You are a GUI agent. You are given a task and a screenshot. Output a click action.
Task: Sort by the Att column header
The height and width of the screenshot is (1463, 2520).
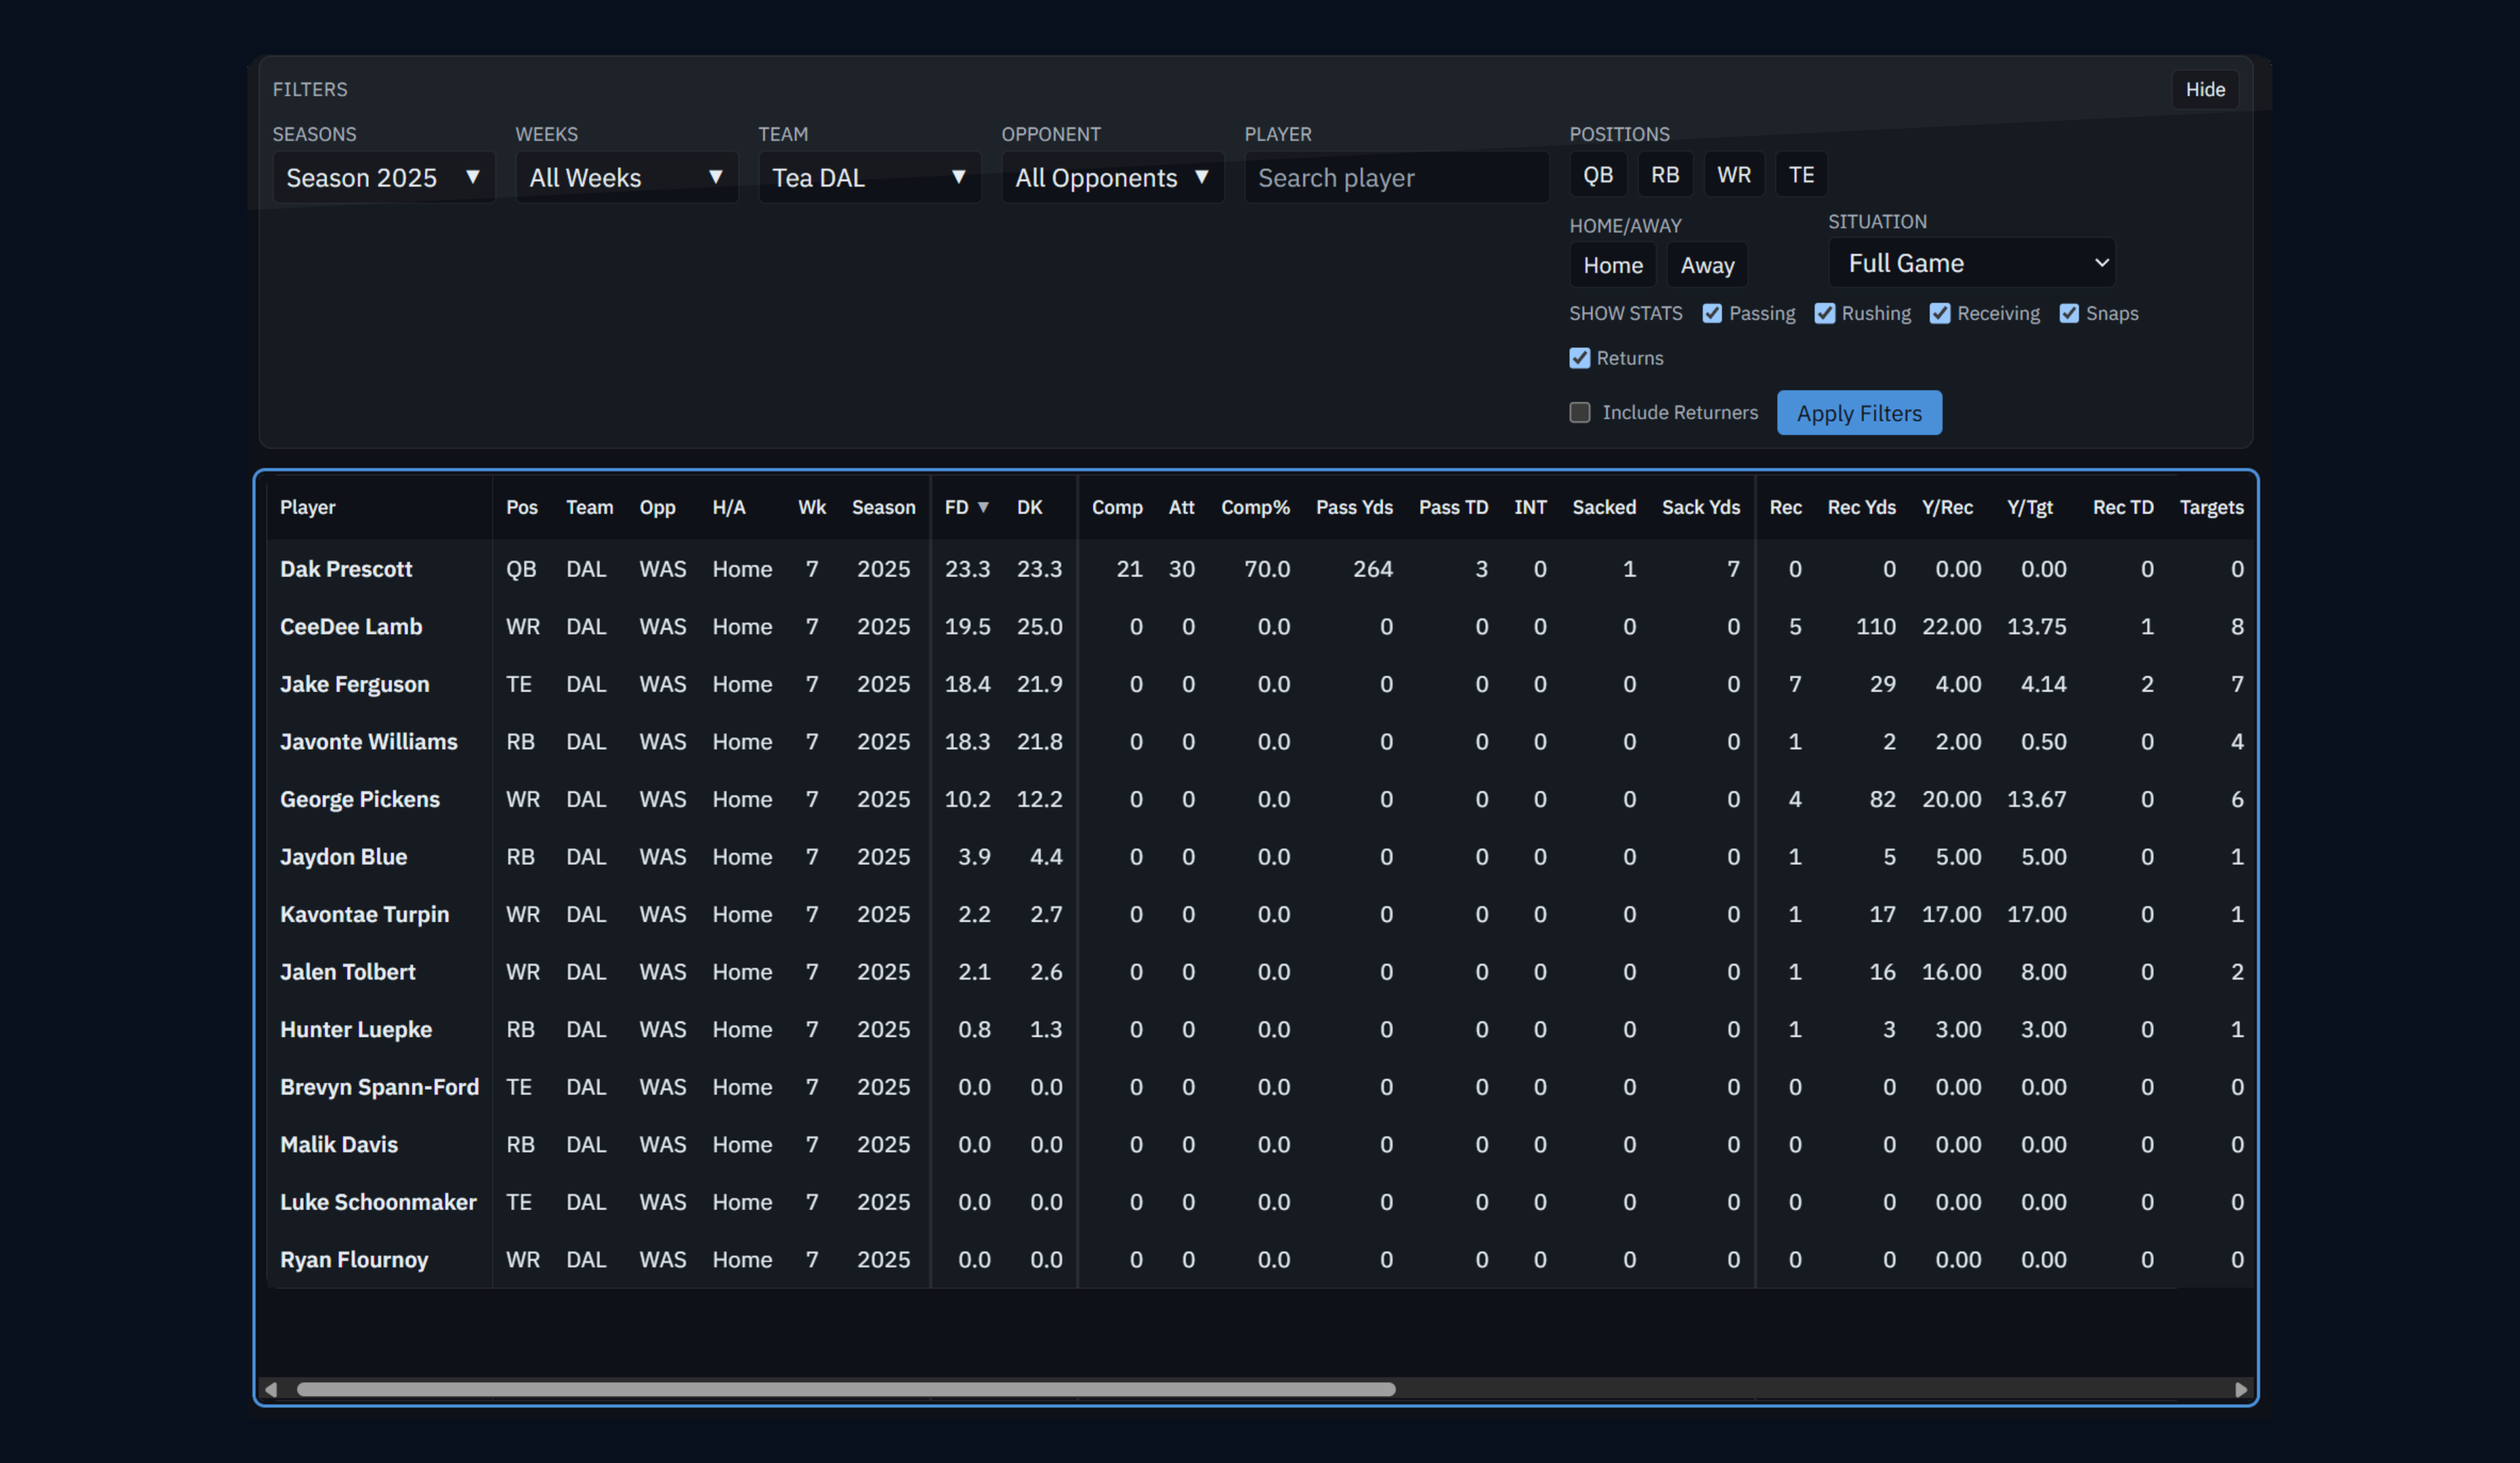coord(1182,508)
